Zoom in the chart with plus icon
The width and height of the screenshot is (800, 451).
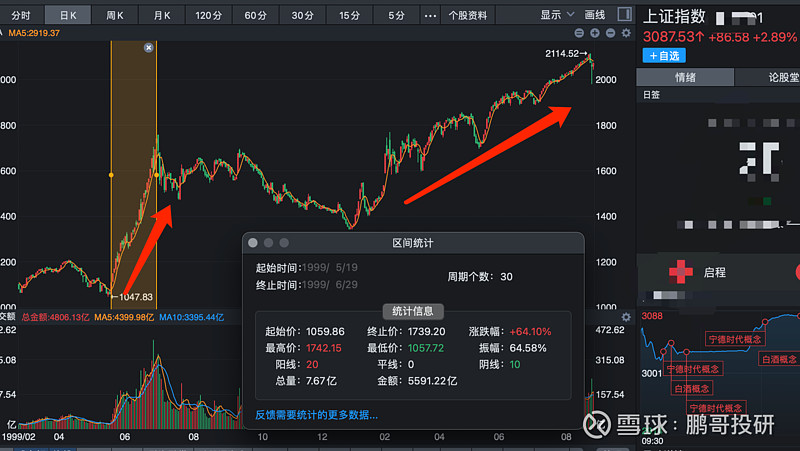[x=595, y=33]
